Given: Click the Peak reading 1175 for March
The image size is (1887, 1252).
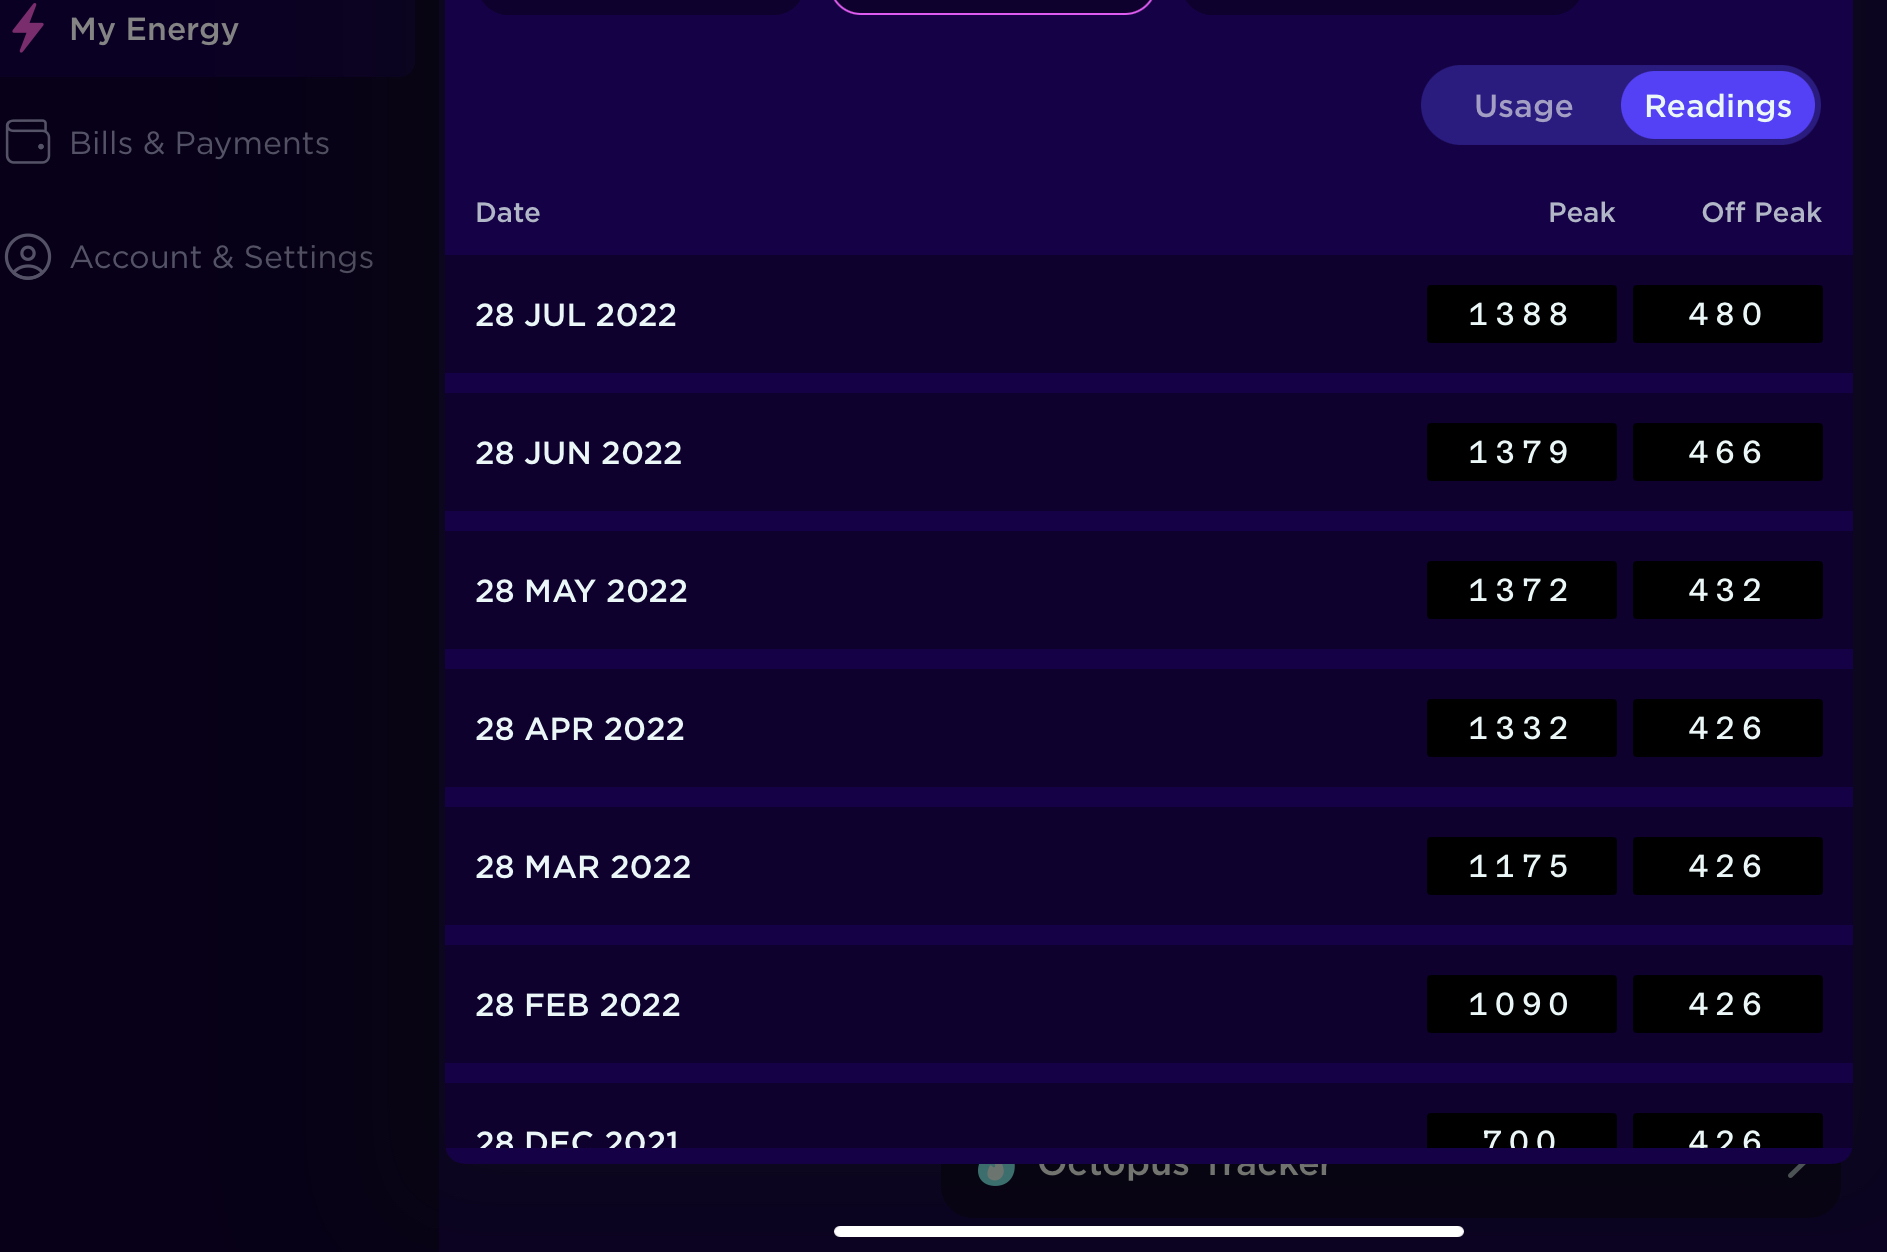Looking at the screenshot, I should (1521, 866).
